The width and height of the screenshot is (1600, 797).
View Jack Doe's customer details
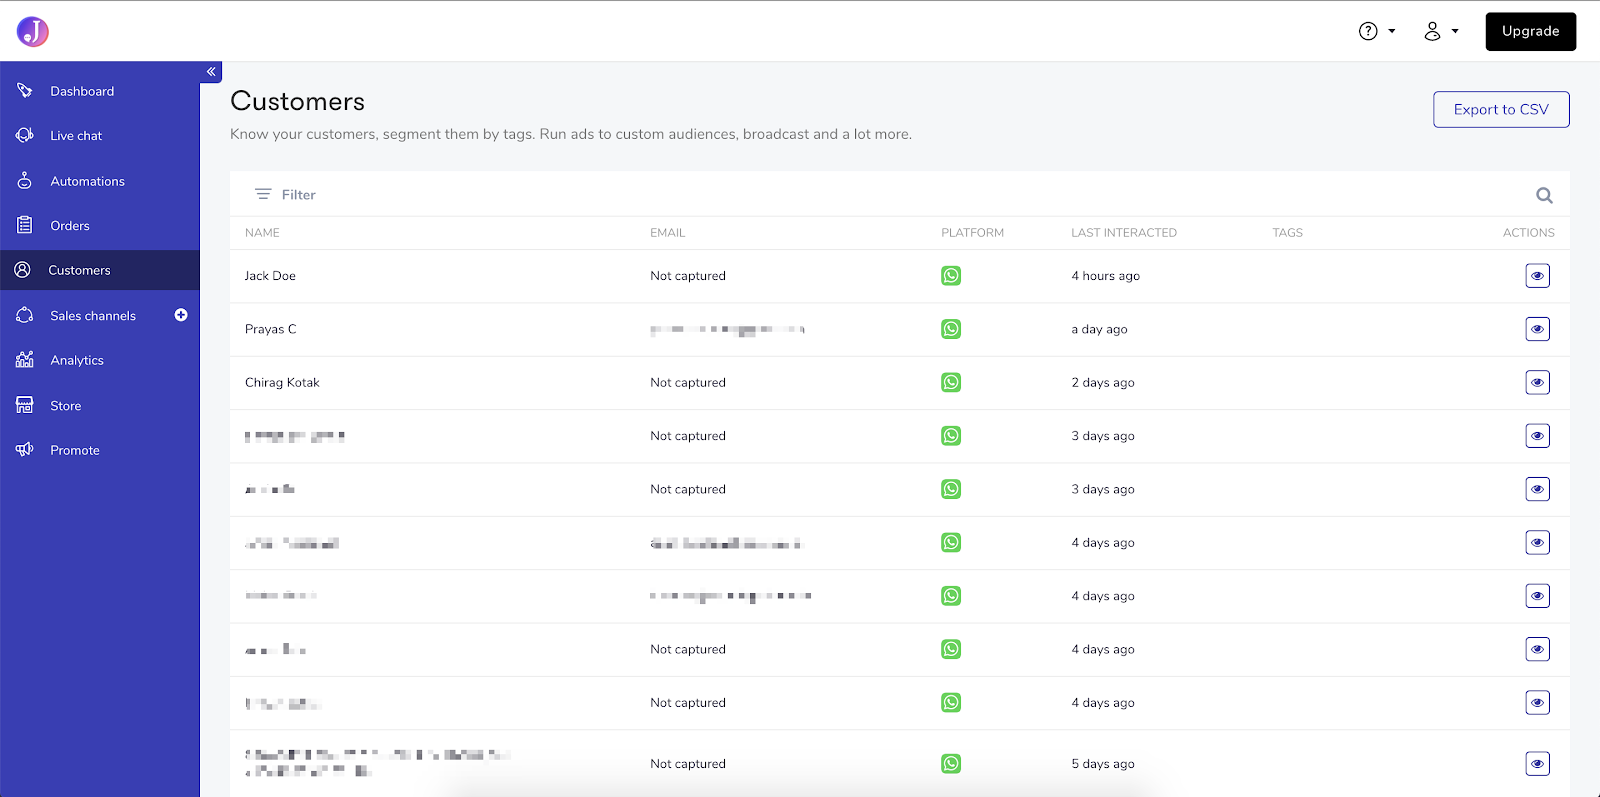(x=1537, y=276)
